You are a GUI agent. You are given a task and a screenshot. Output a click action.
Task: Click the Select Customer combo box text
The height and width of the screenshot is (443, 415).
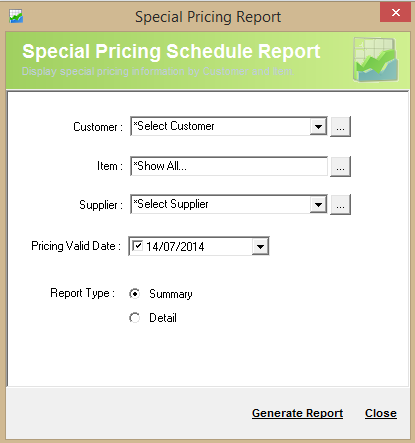[x=220, y=126]
